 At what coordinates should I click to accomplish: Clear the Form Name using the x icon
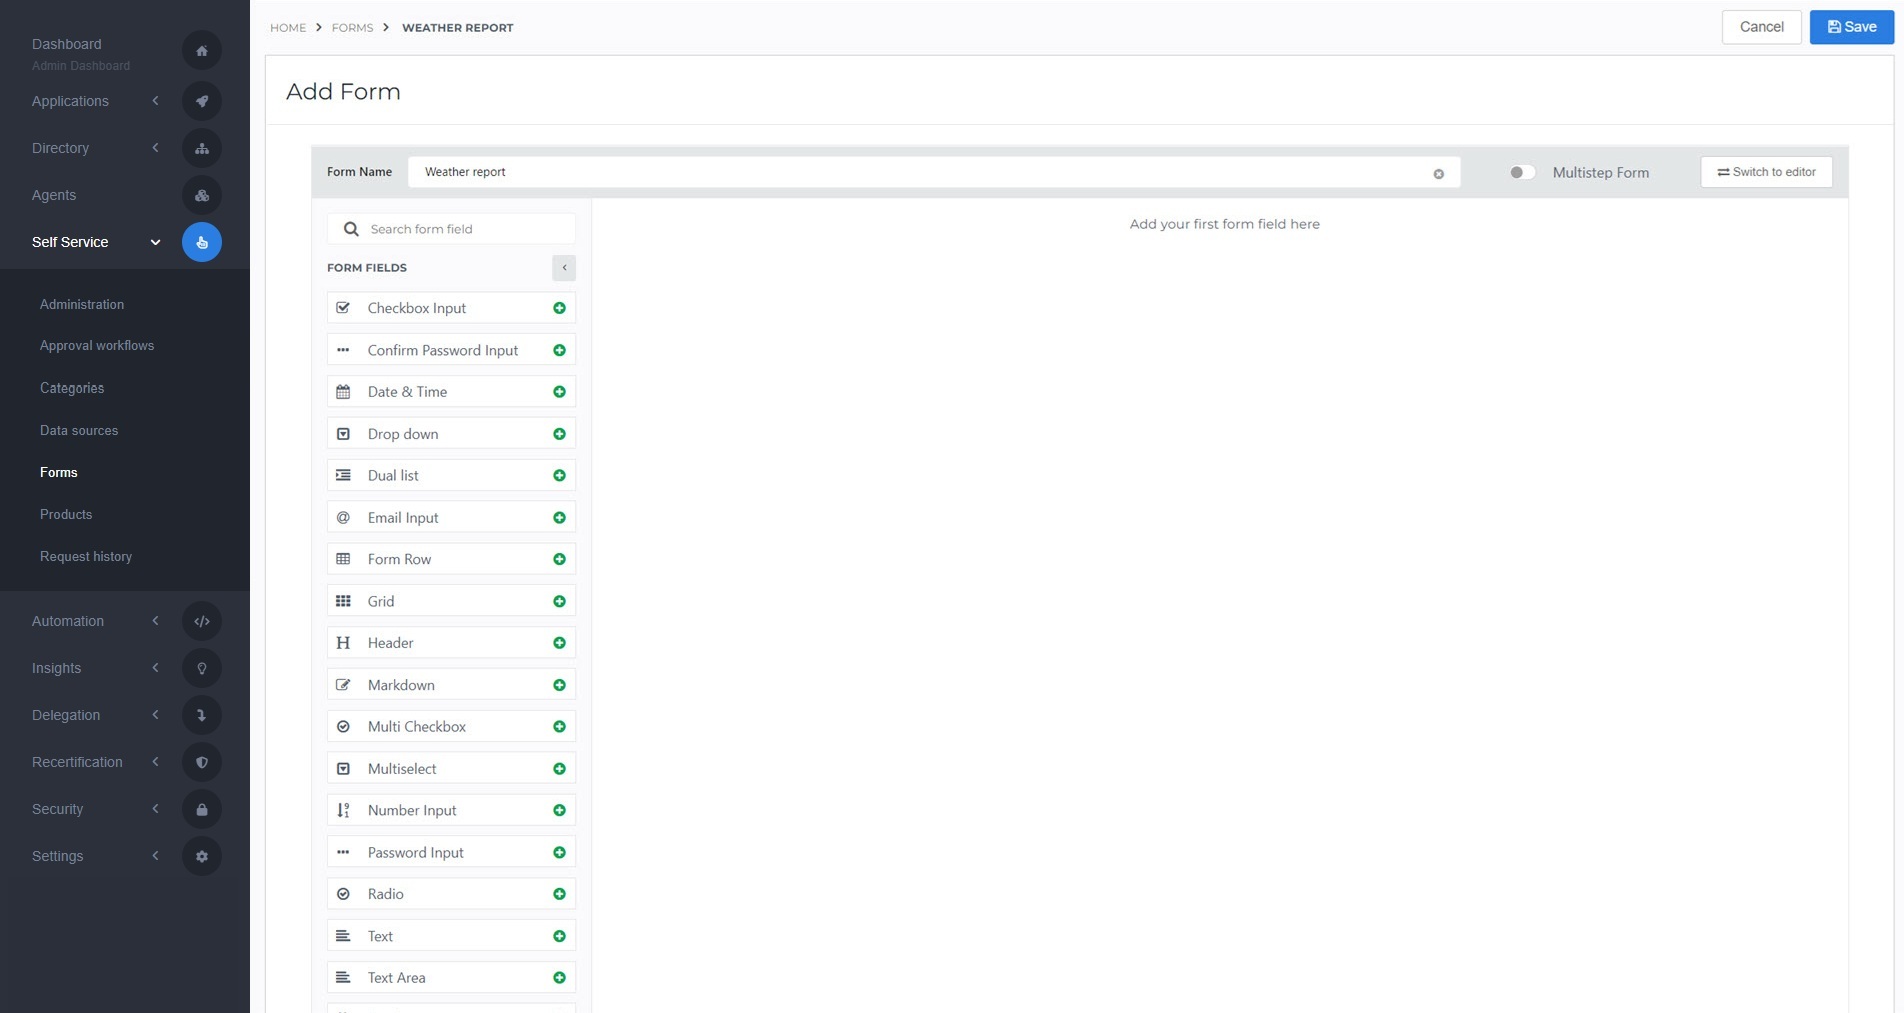1439,173
